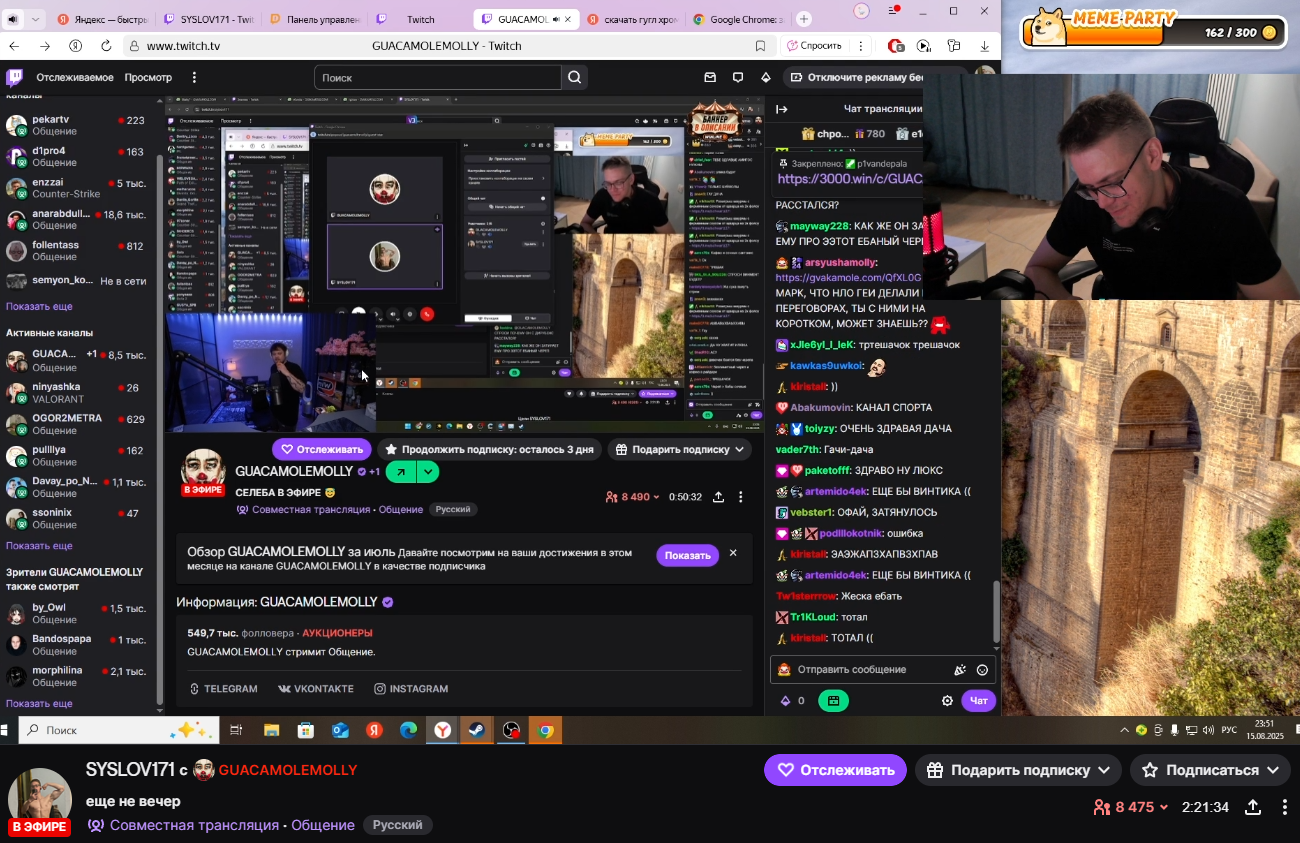Show more under Зрители GUACAMOLEMOLLY также смотрят
Screen dimensions: 1300x843
coord(39,704)
